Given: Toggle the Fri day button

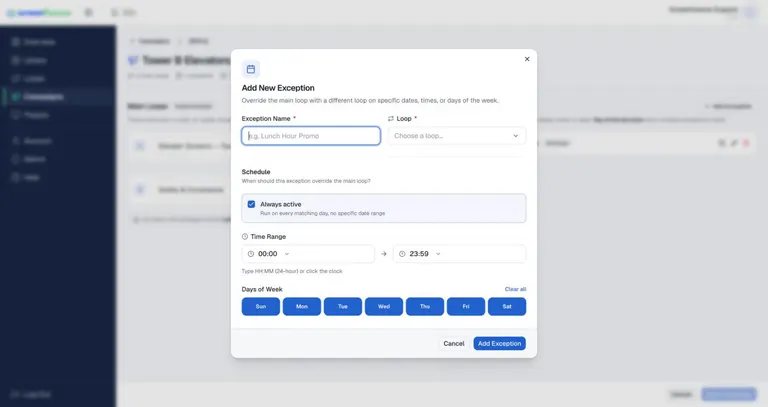Looking at the screenshot, I should pos(466,307).
